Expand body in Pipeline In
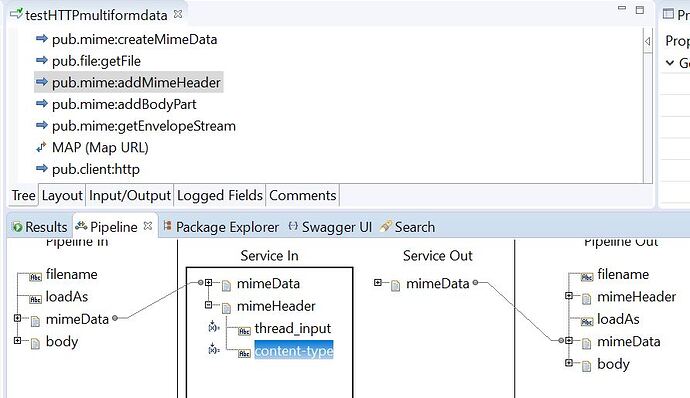 click(18, 340)
